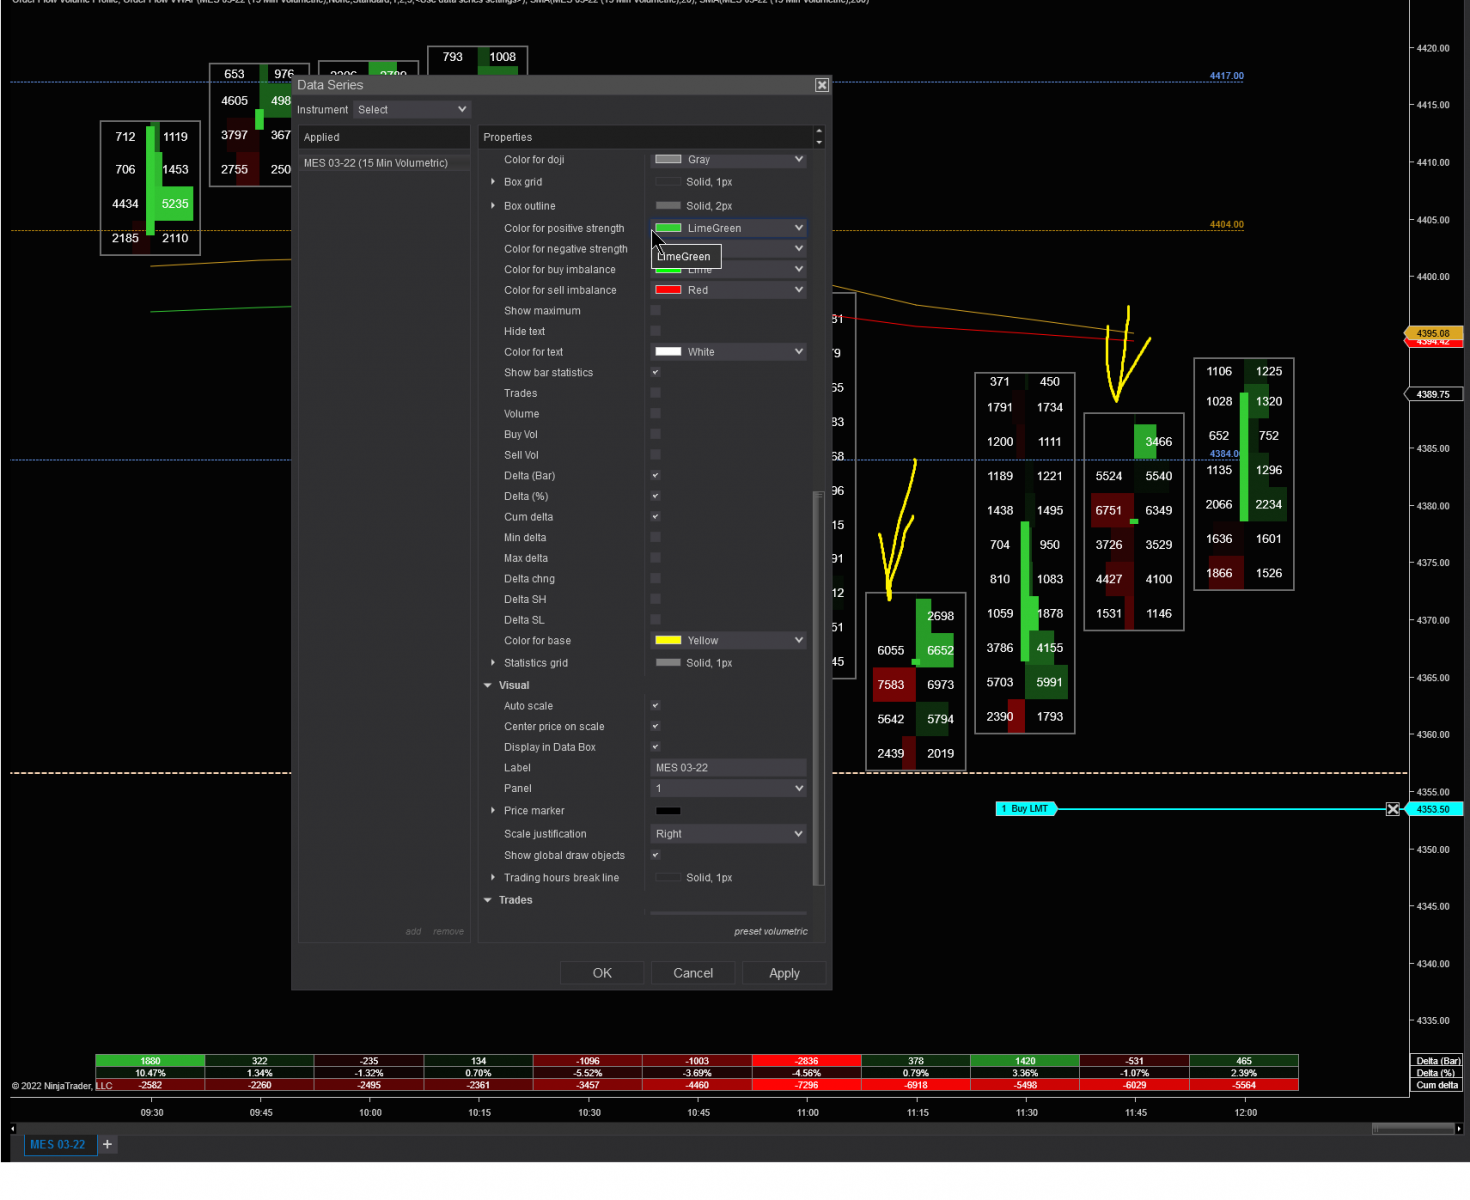Enable the Show maximum checkbox

coord(656,311)
